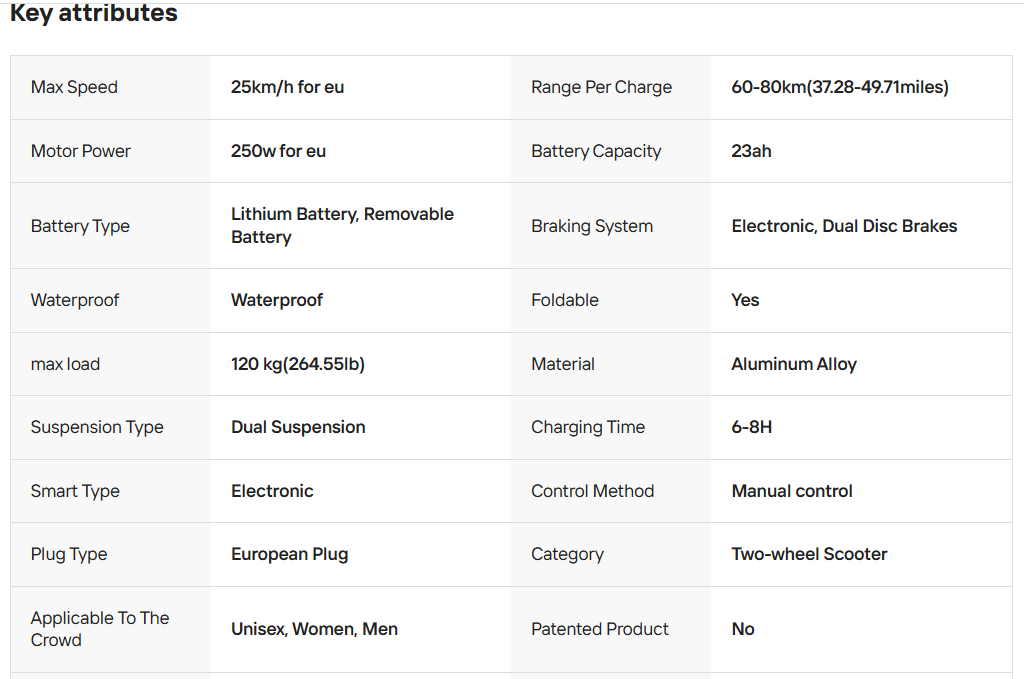Select the Braking System label
Image resolution: width=1024 pixels, height=679 pixels.
pos(592,226)
